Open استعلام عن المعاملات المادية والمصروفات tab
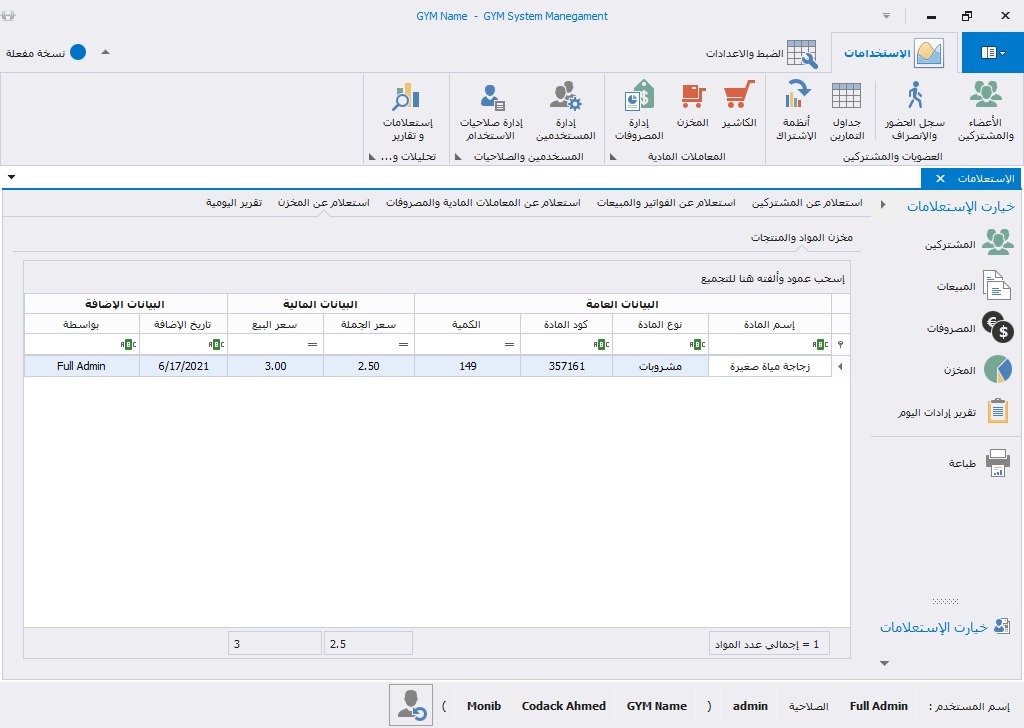This screenshot has height=728, width=1024. click(x=483, y=202)
